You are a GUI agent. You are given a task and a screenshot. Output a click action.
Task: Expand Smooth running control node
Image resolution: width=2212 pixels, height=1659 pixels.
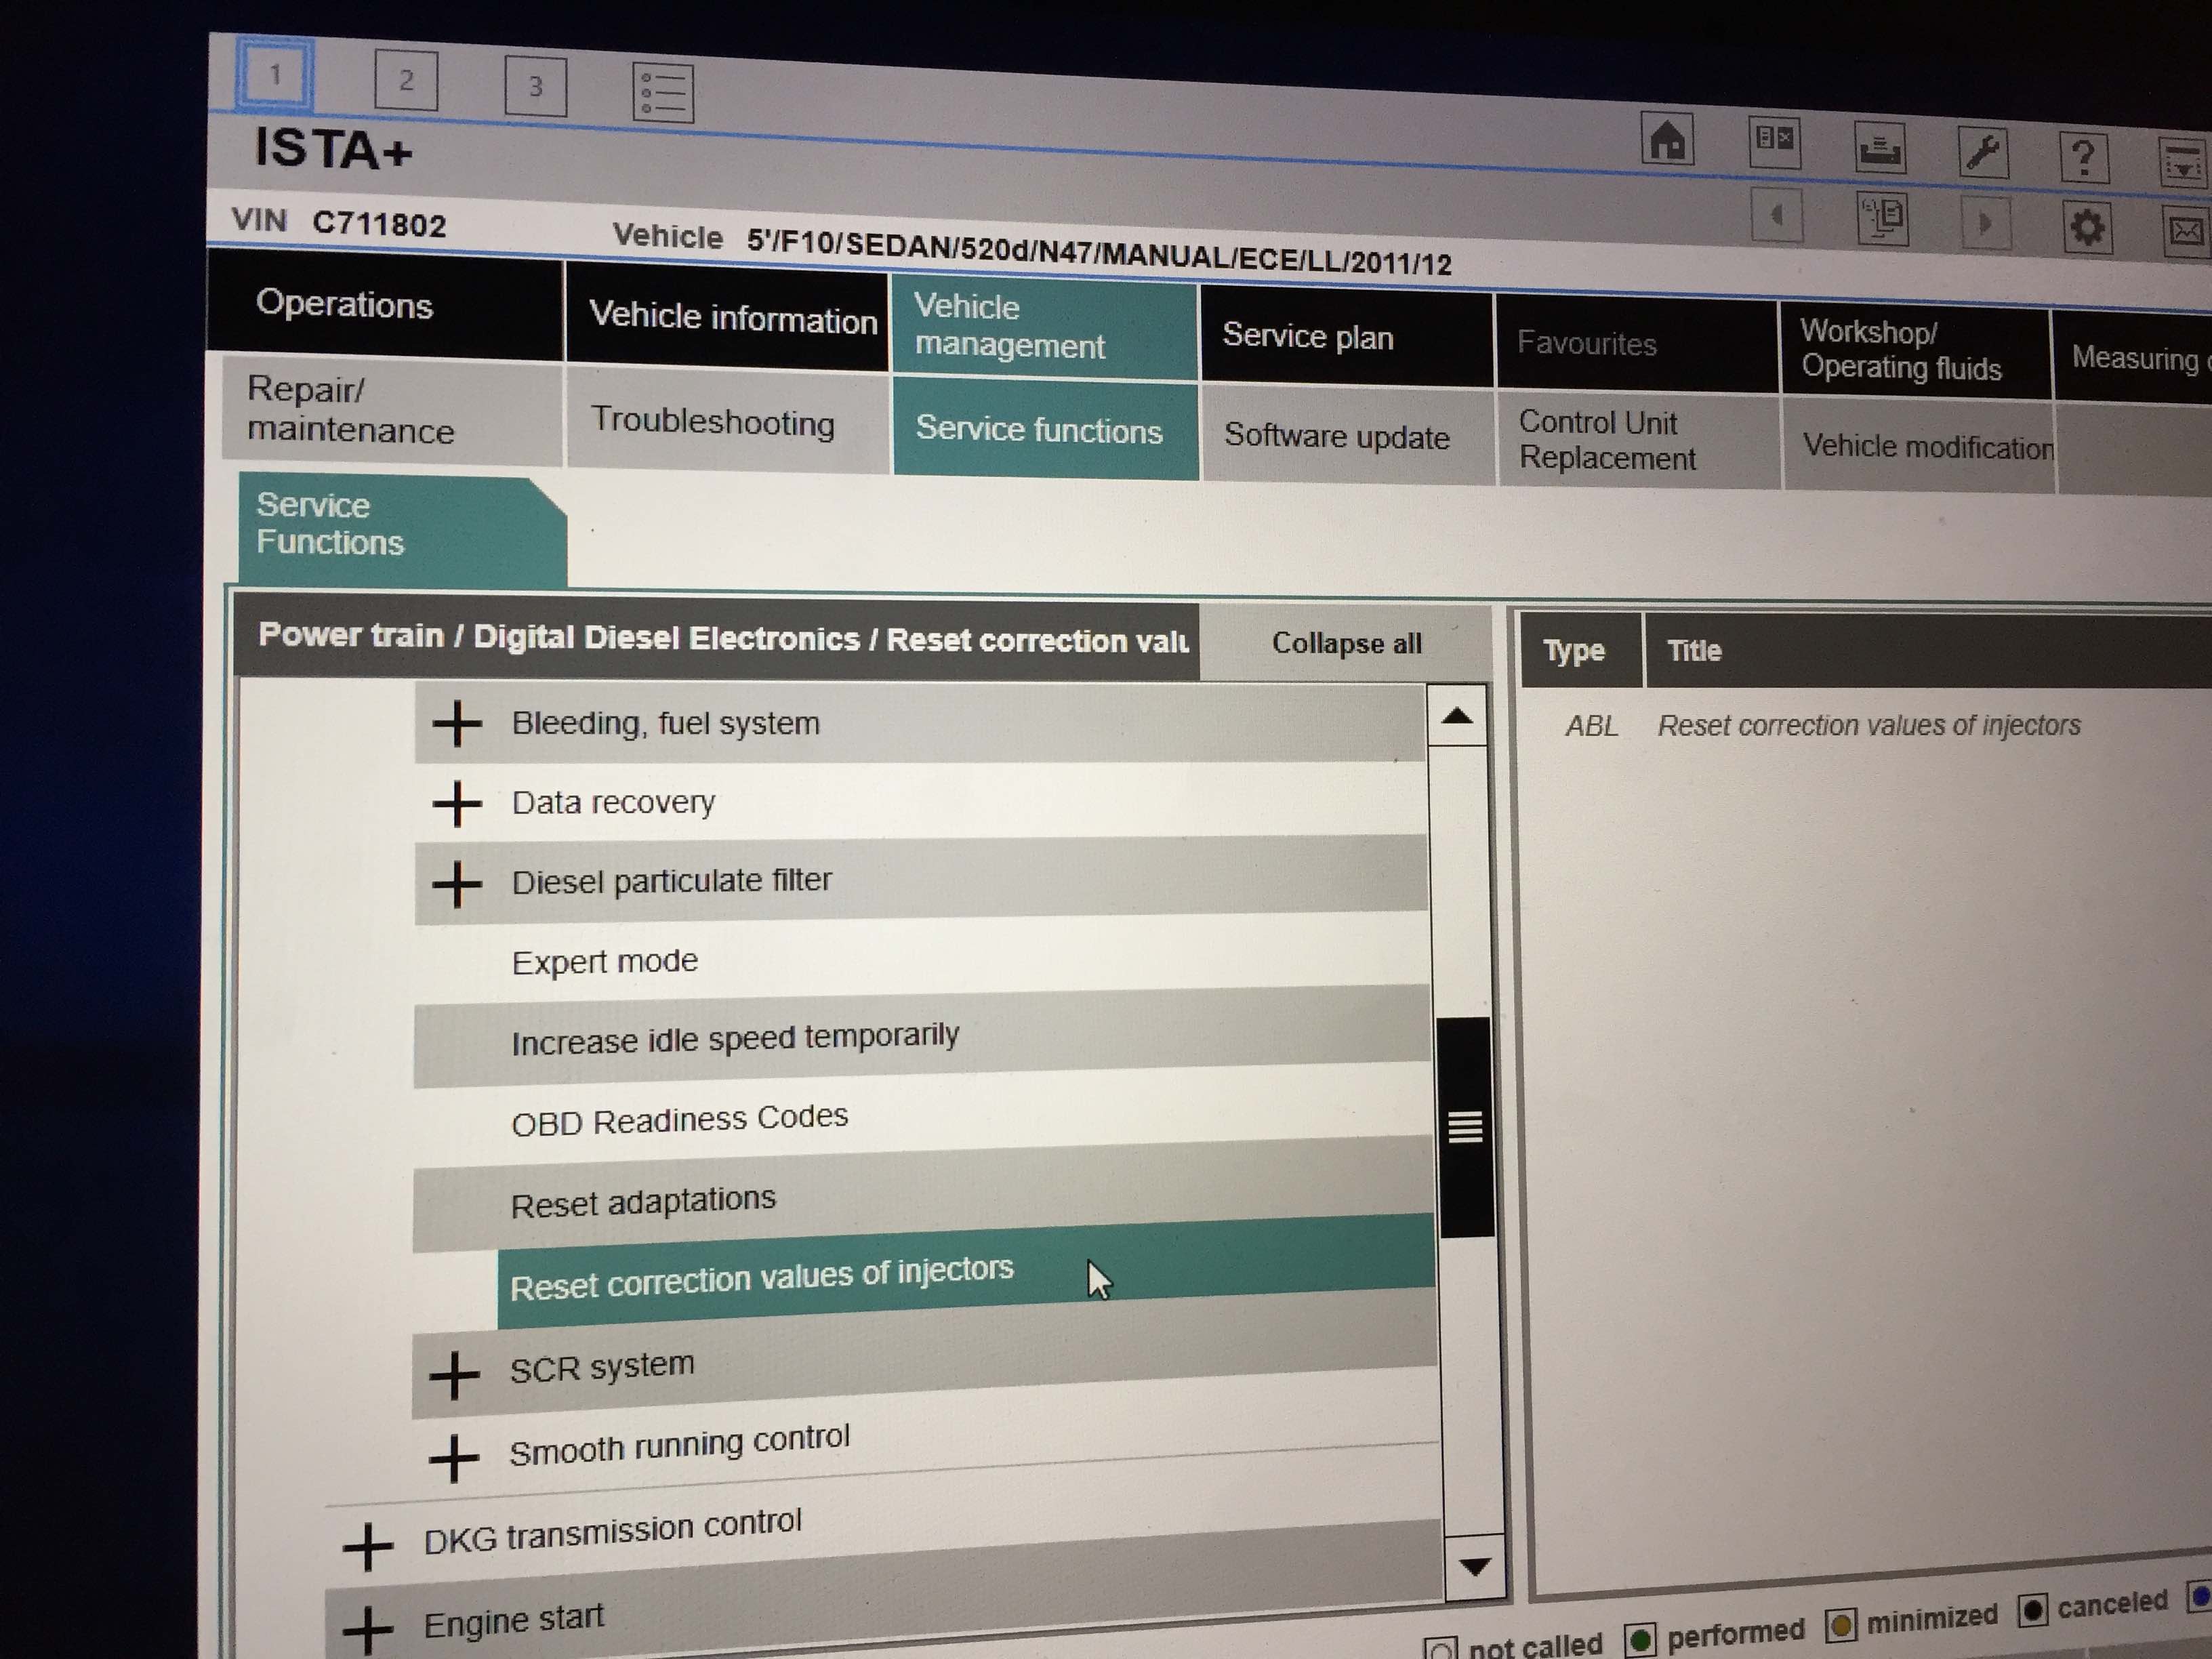click(x=453, y=1457)
